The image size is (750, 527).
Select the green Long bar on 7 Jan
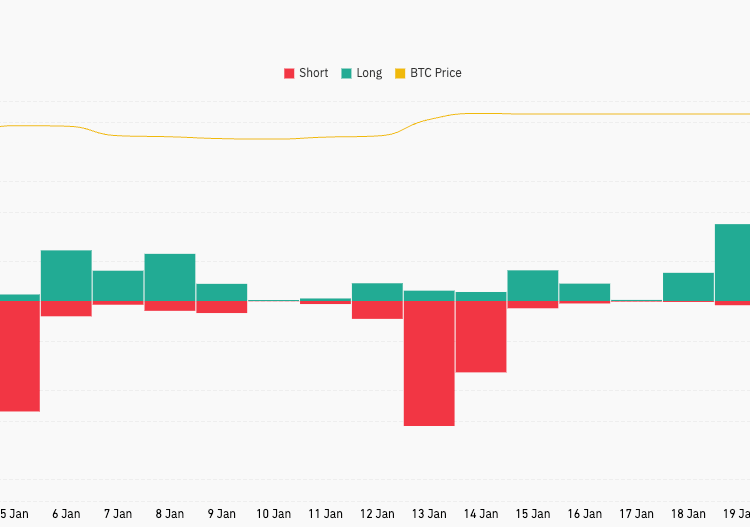coord(118,286)
